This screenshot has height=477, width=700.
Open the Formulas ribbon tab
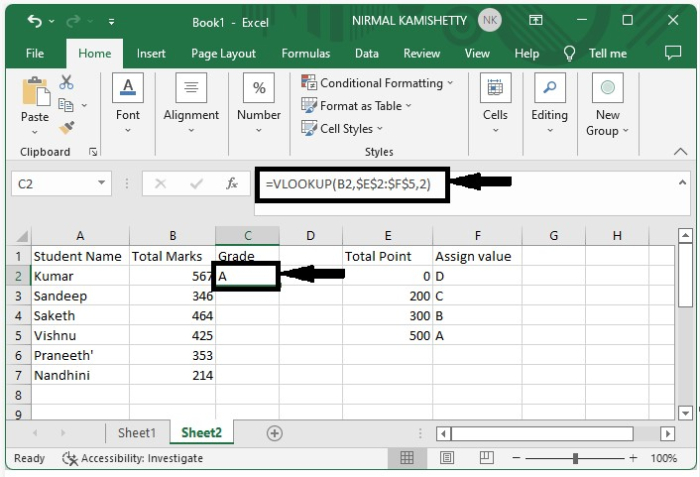tap(305, 54)
